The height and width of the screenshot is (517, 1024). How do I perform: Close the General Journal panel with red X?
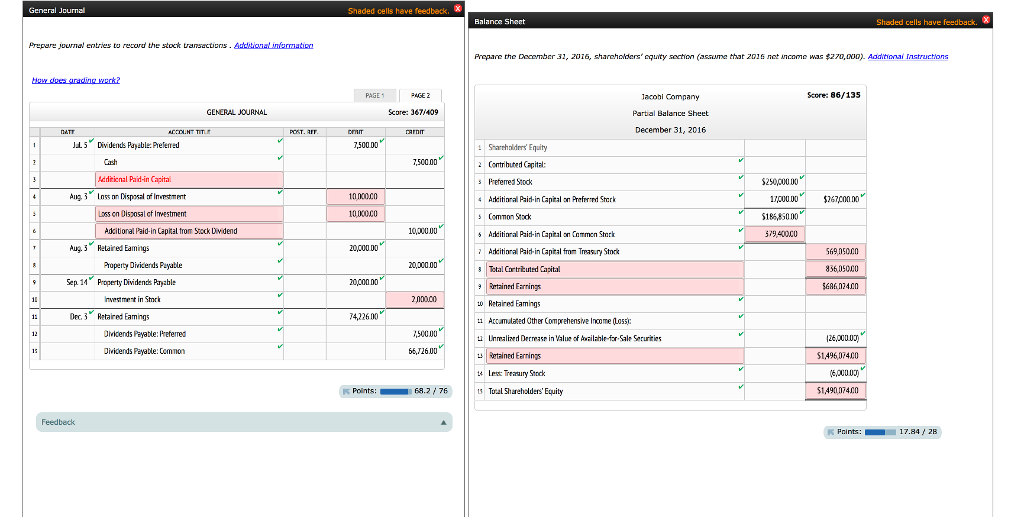click(x=458, y=9)
